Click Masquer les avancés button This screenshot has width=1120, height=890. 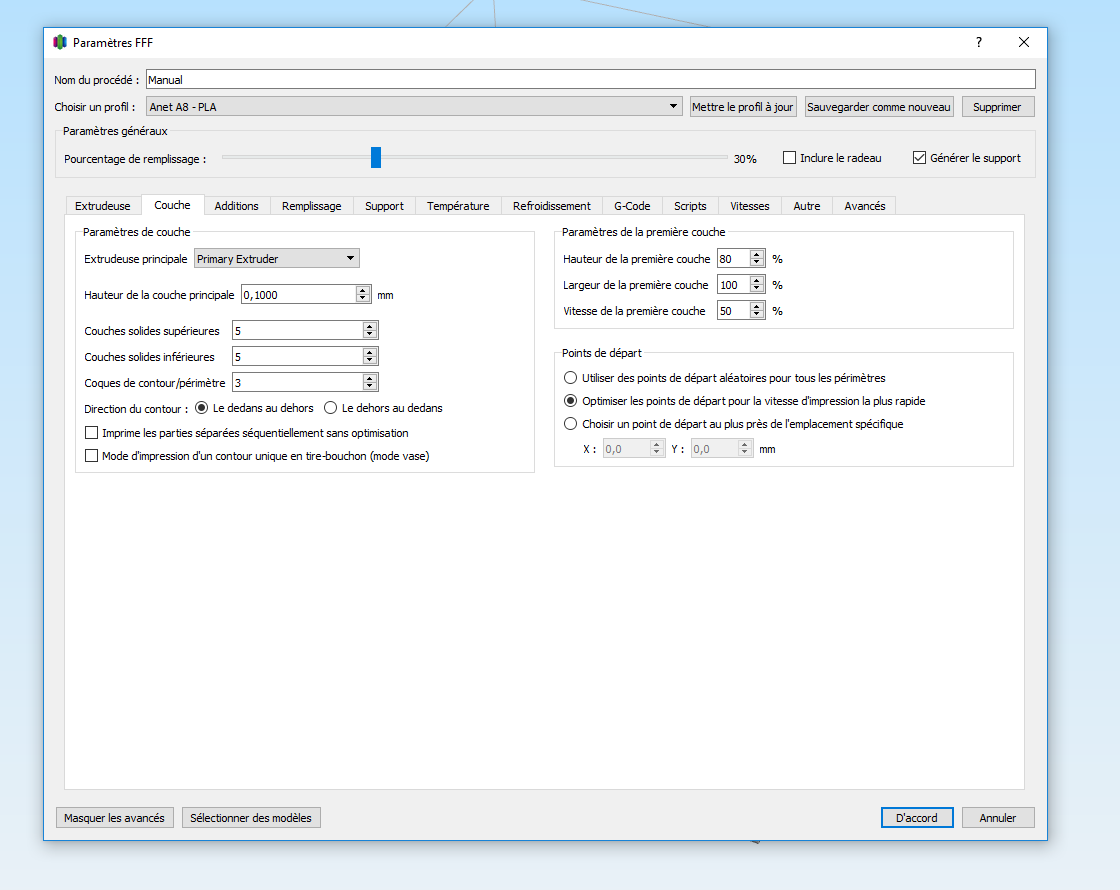coord(114,818)
